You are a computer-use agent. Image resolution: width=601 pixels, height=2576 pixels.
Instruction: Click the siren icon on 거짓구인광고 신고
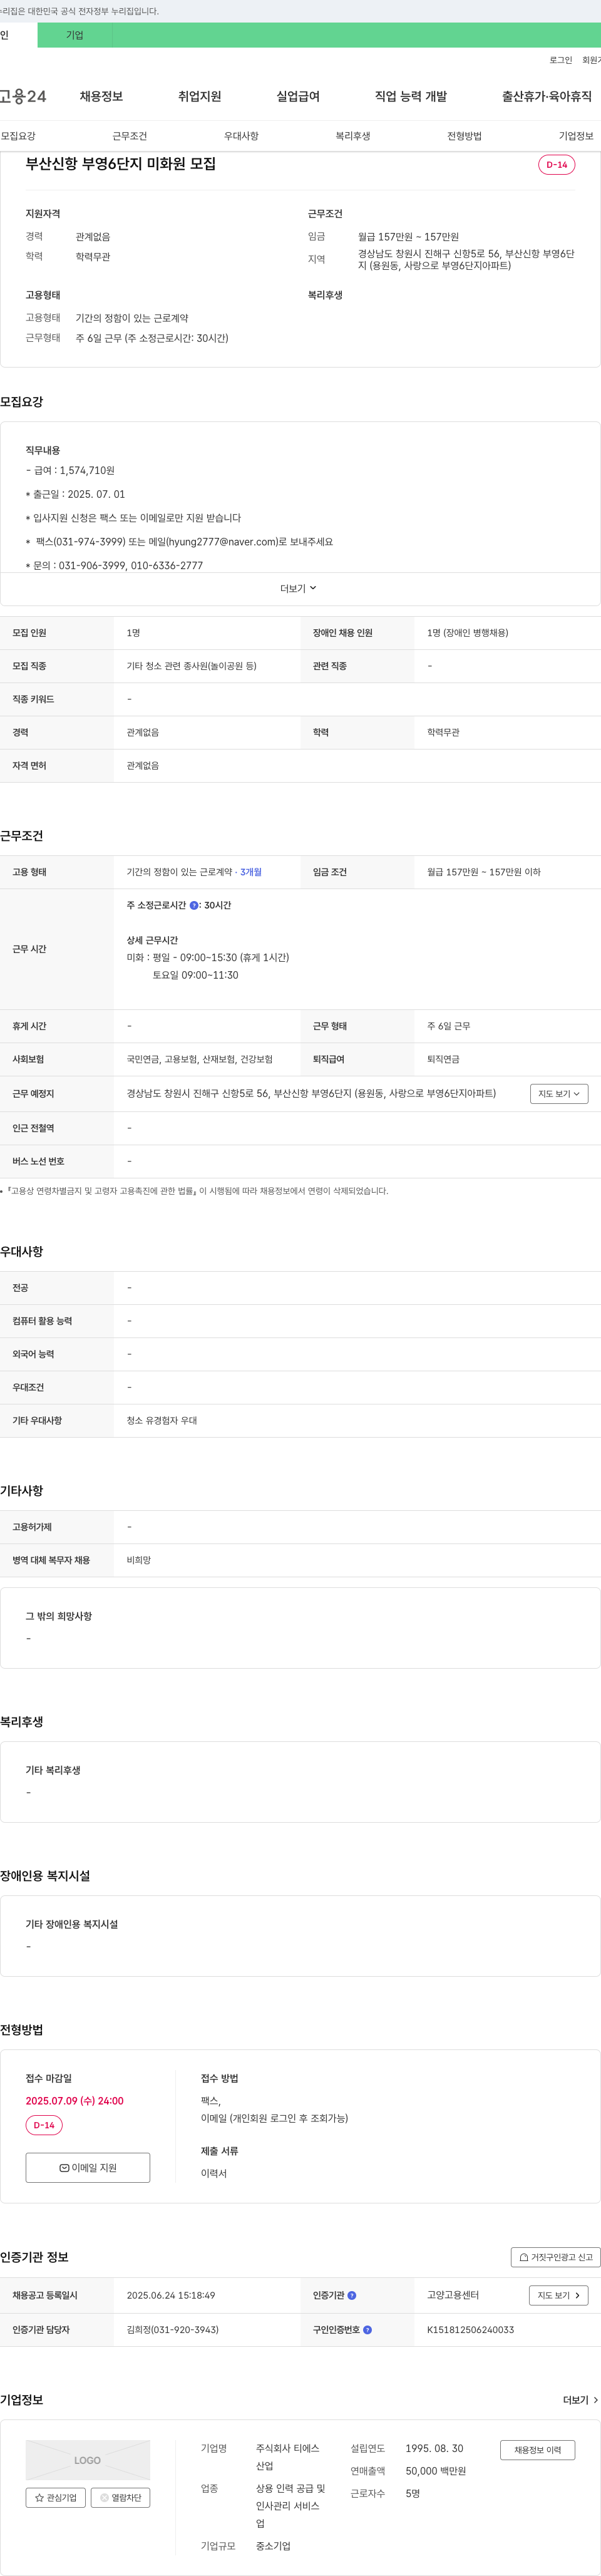(524, 2257)
